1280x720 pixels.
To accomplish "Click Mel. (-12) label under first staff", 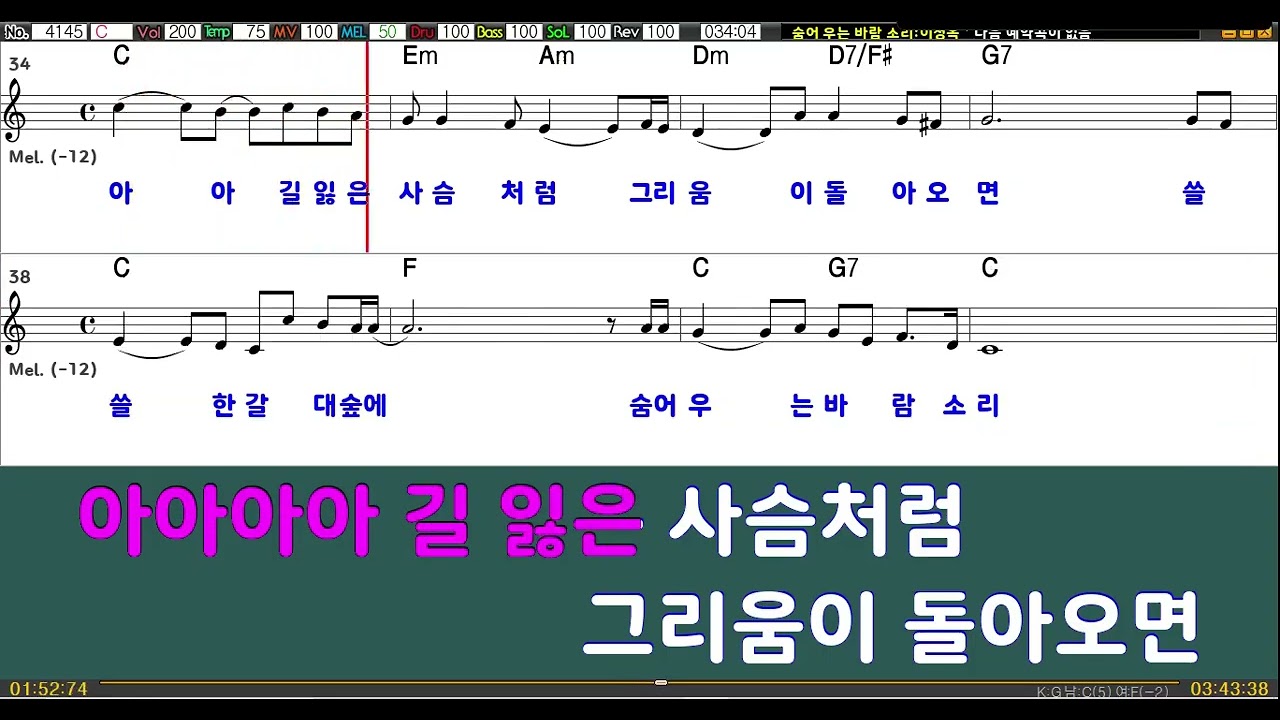I will [53, 157].
